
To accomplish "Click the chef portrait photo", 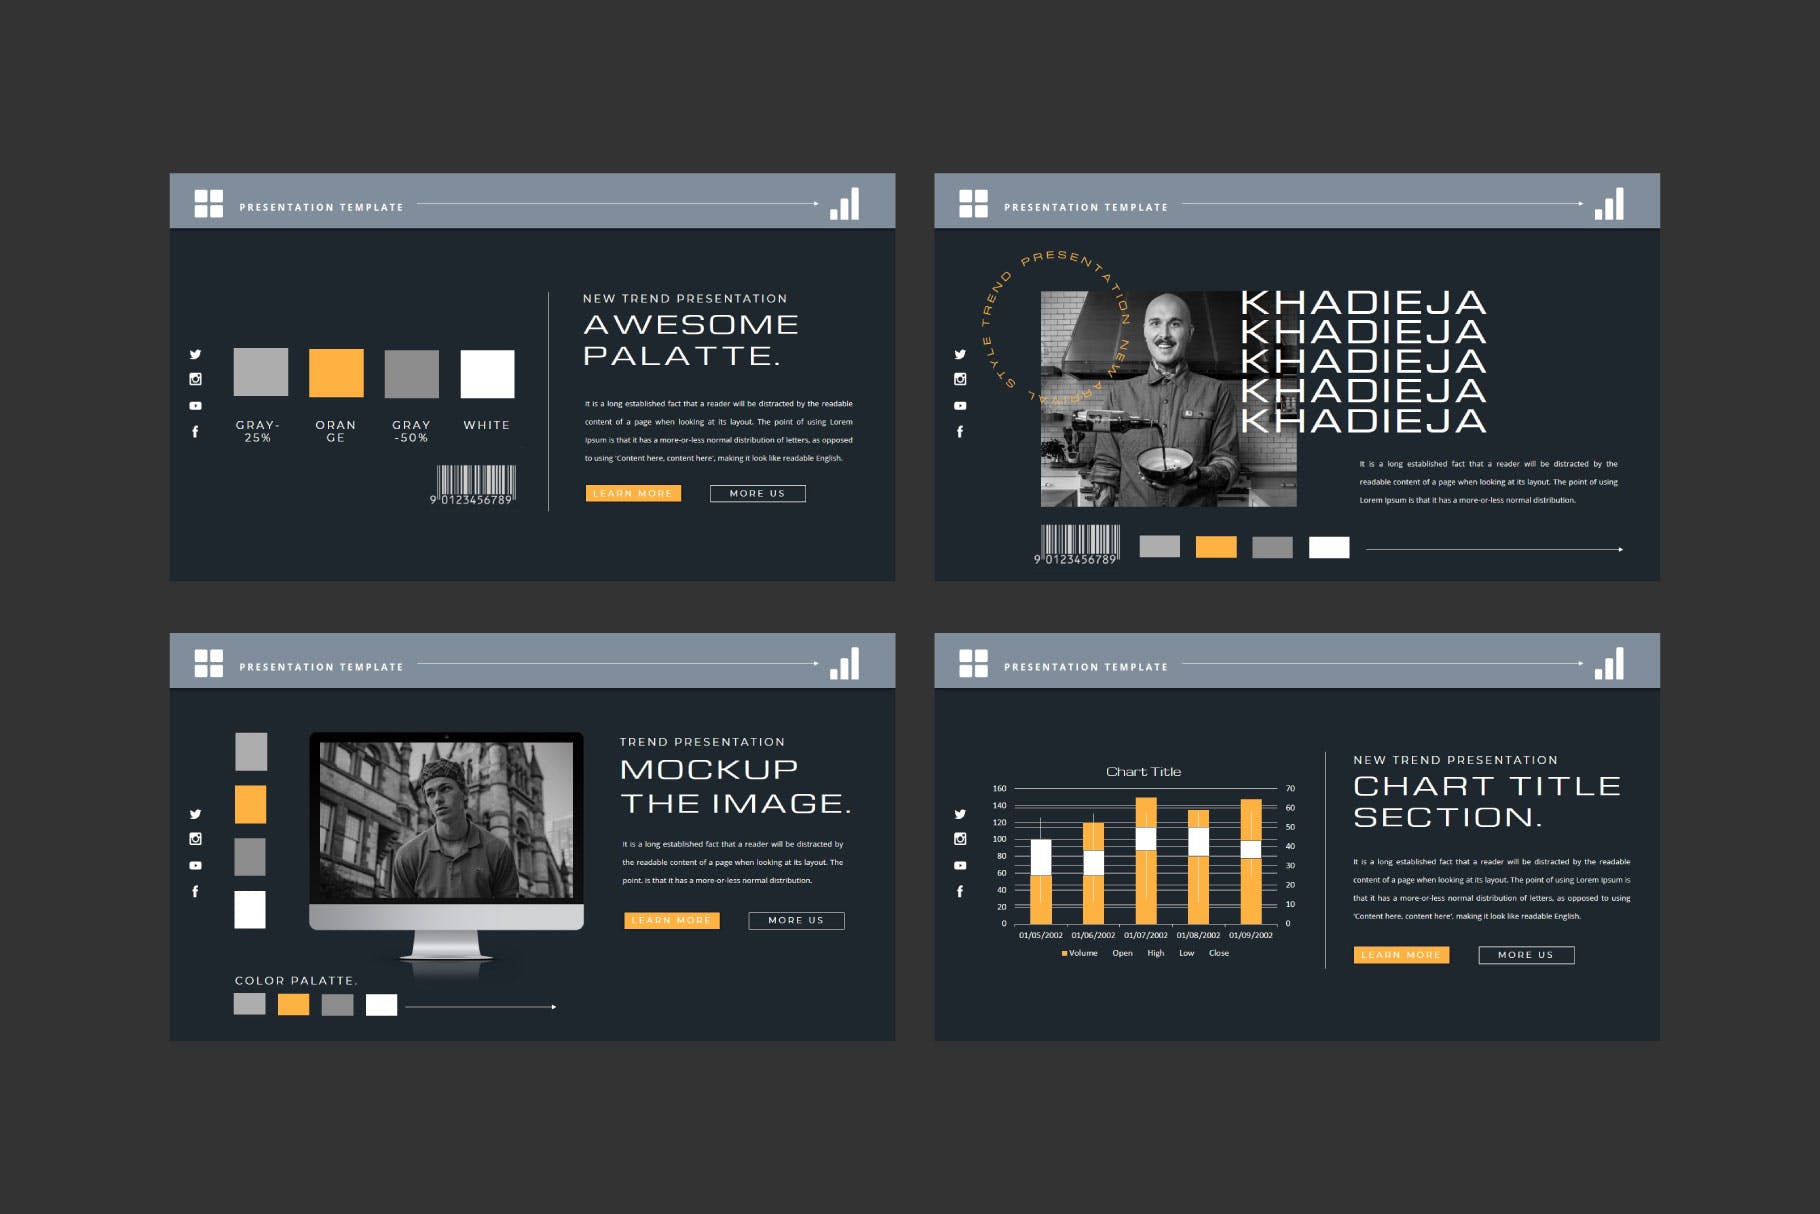I will 1169,399.
